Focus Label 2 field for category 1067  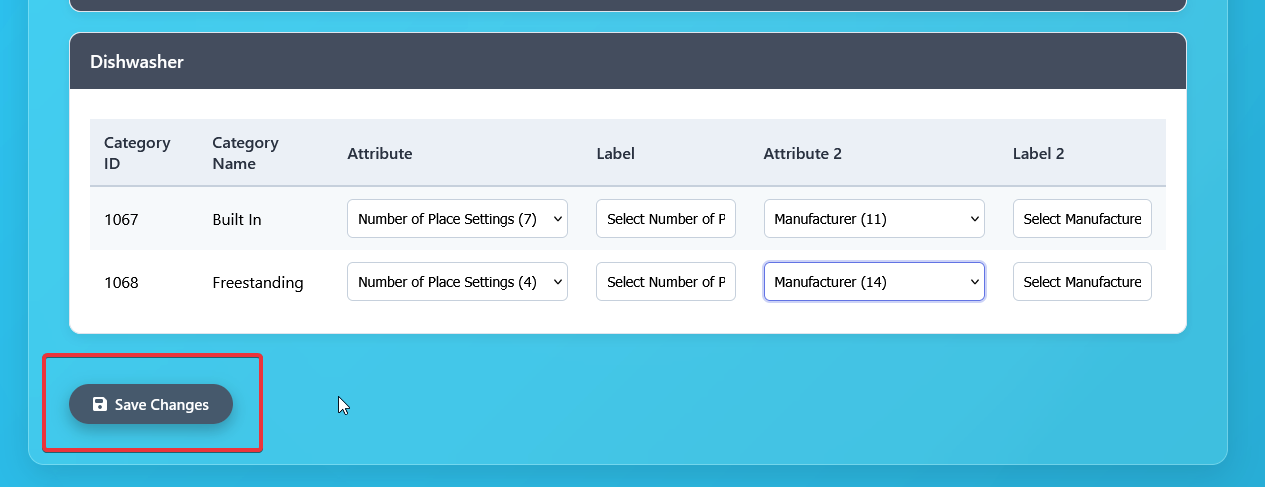coord(1081,219)
